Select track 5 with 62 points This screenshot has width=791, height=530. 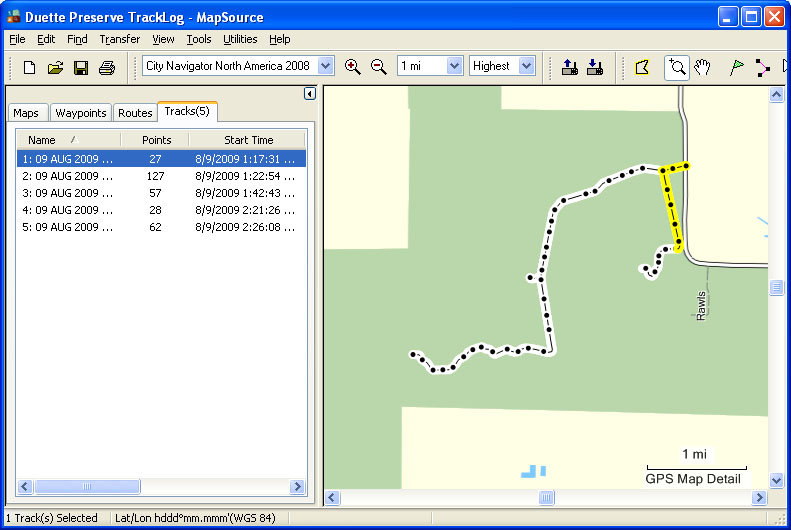(161, 227)
